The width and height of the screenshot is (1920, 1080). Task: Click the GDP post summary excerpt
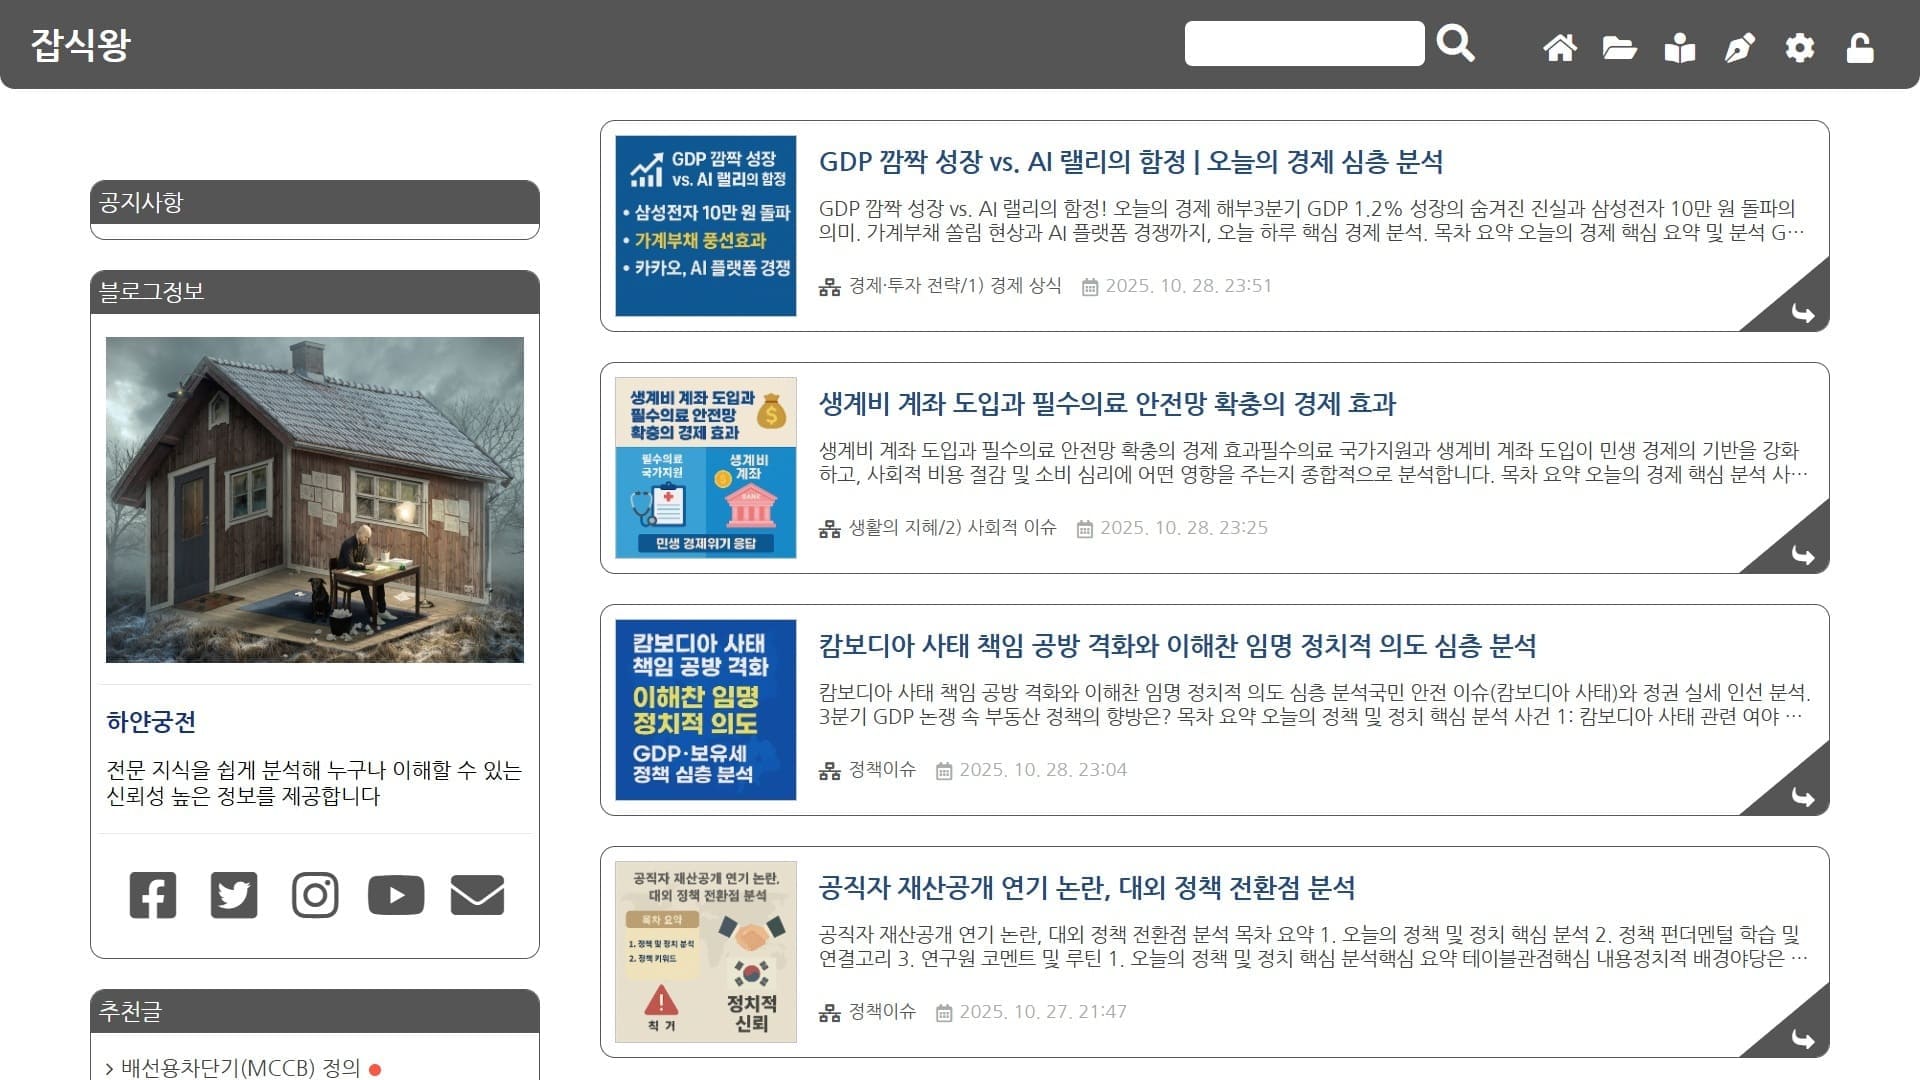(1312, 221)
